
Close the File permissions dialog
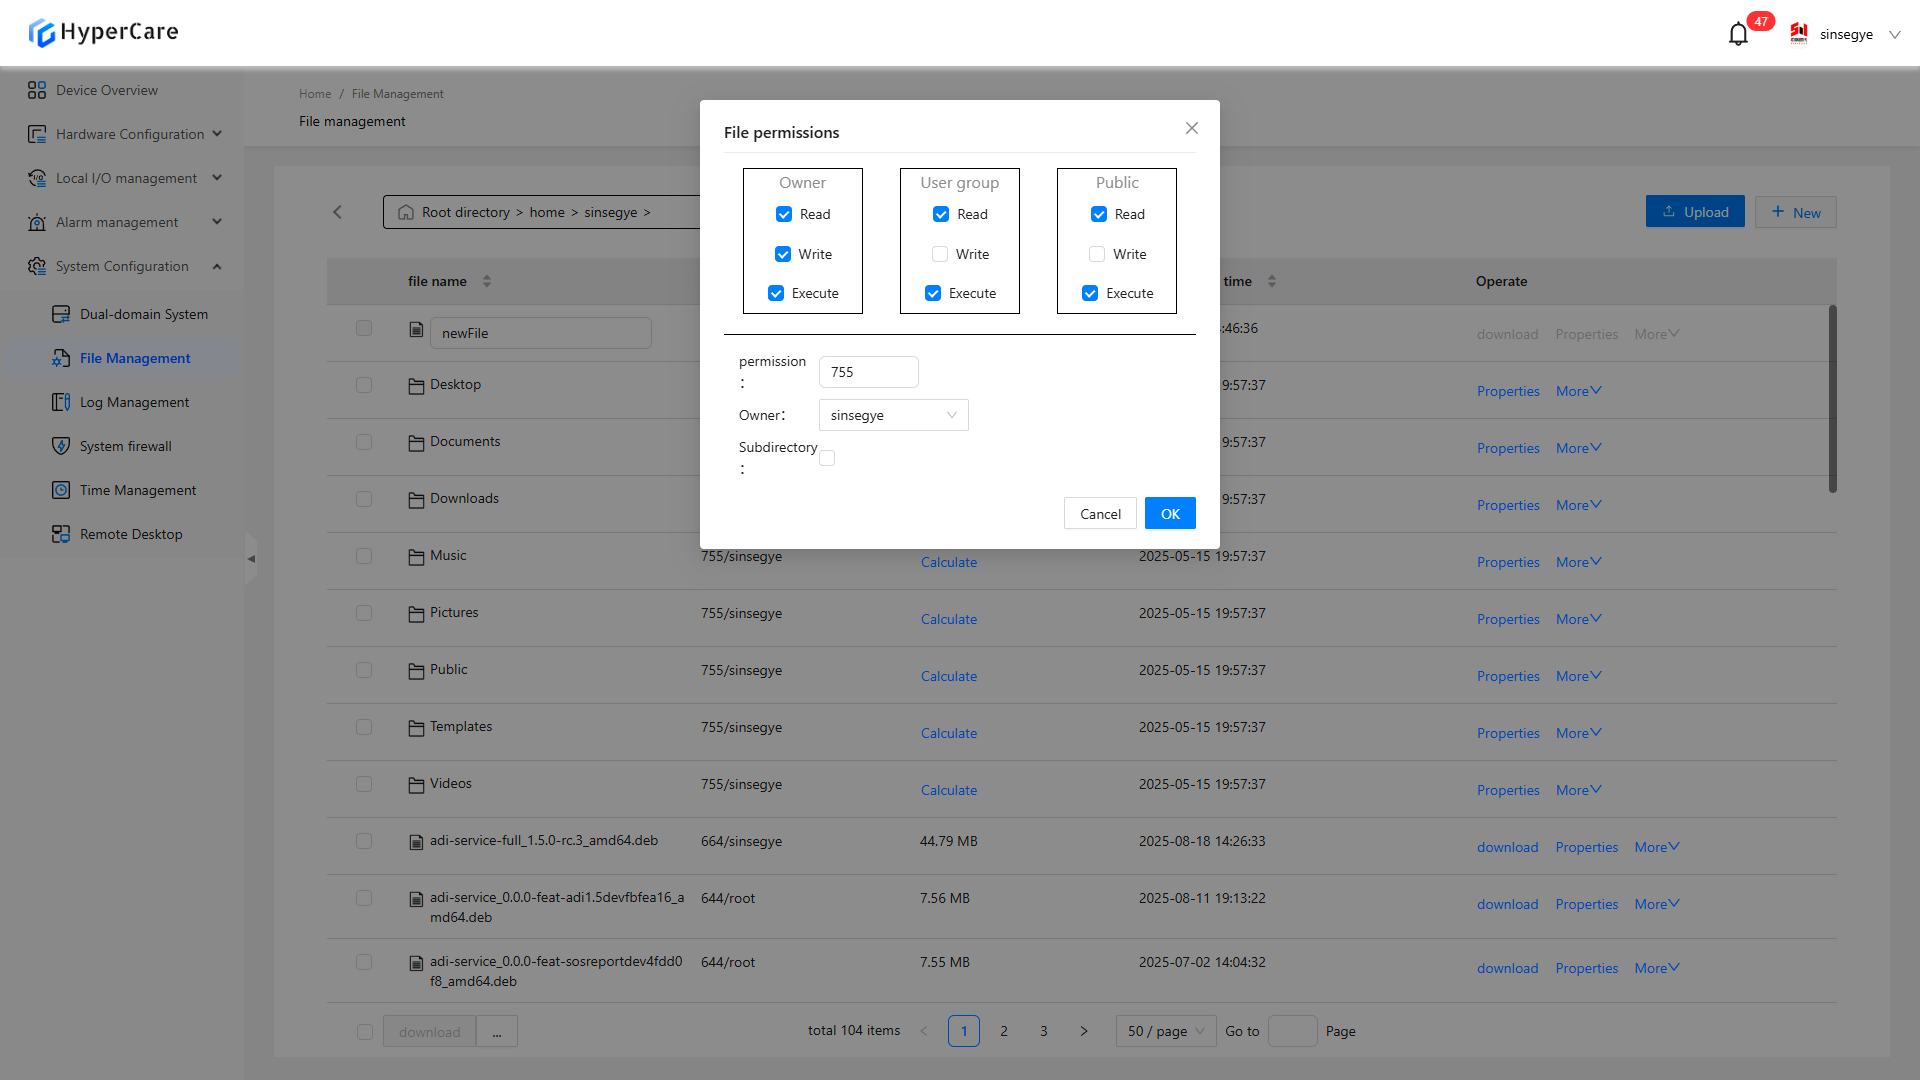(x=1191, y=128)
